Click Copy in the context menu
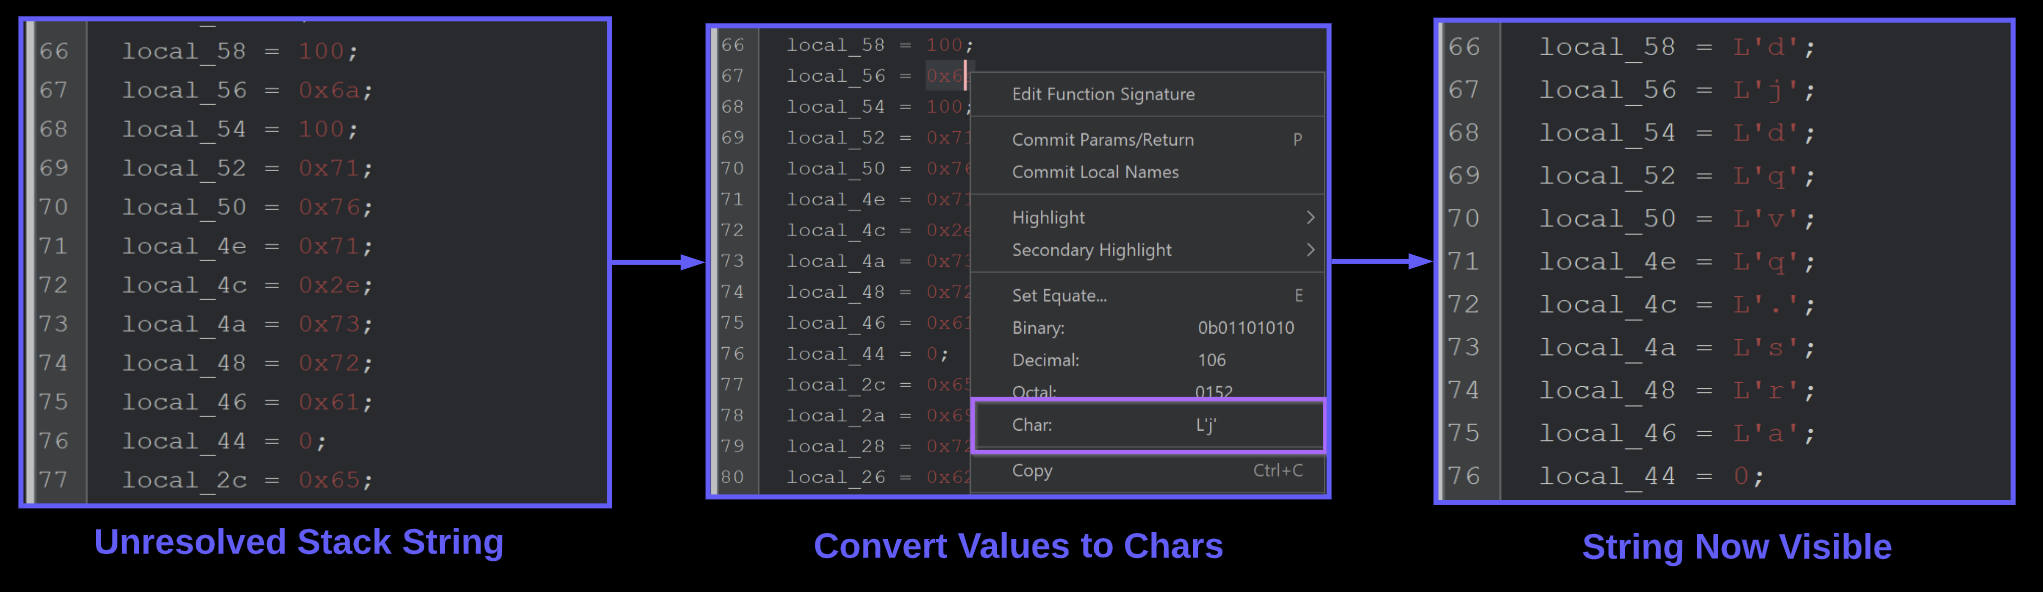The height and width of the screenshot is (592, 2043). (1147, 471)
